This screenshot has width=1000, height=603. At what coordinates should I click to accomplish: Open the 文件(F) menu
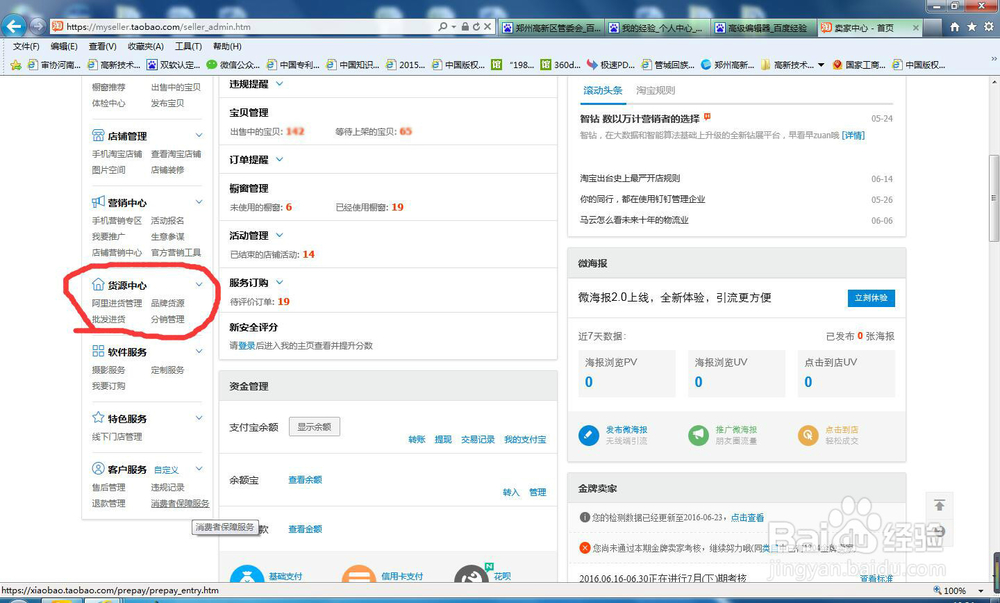[x=26, y=47]
